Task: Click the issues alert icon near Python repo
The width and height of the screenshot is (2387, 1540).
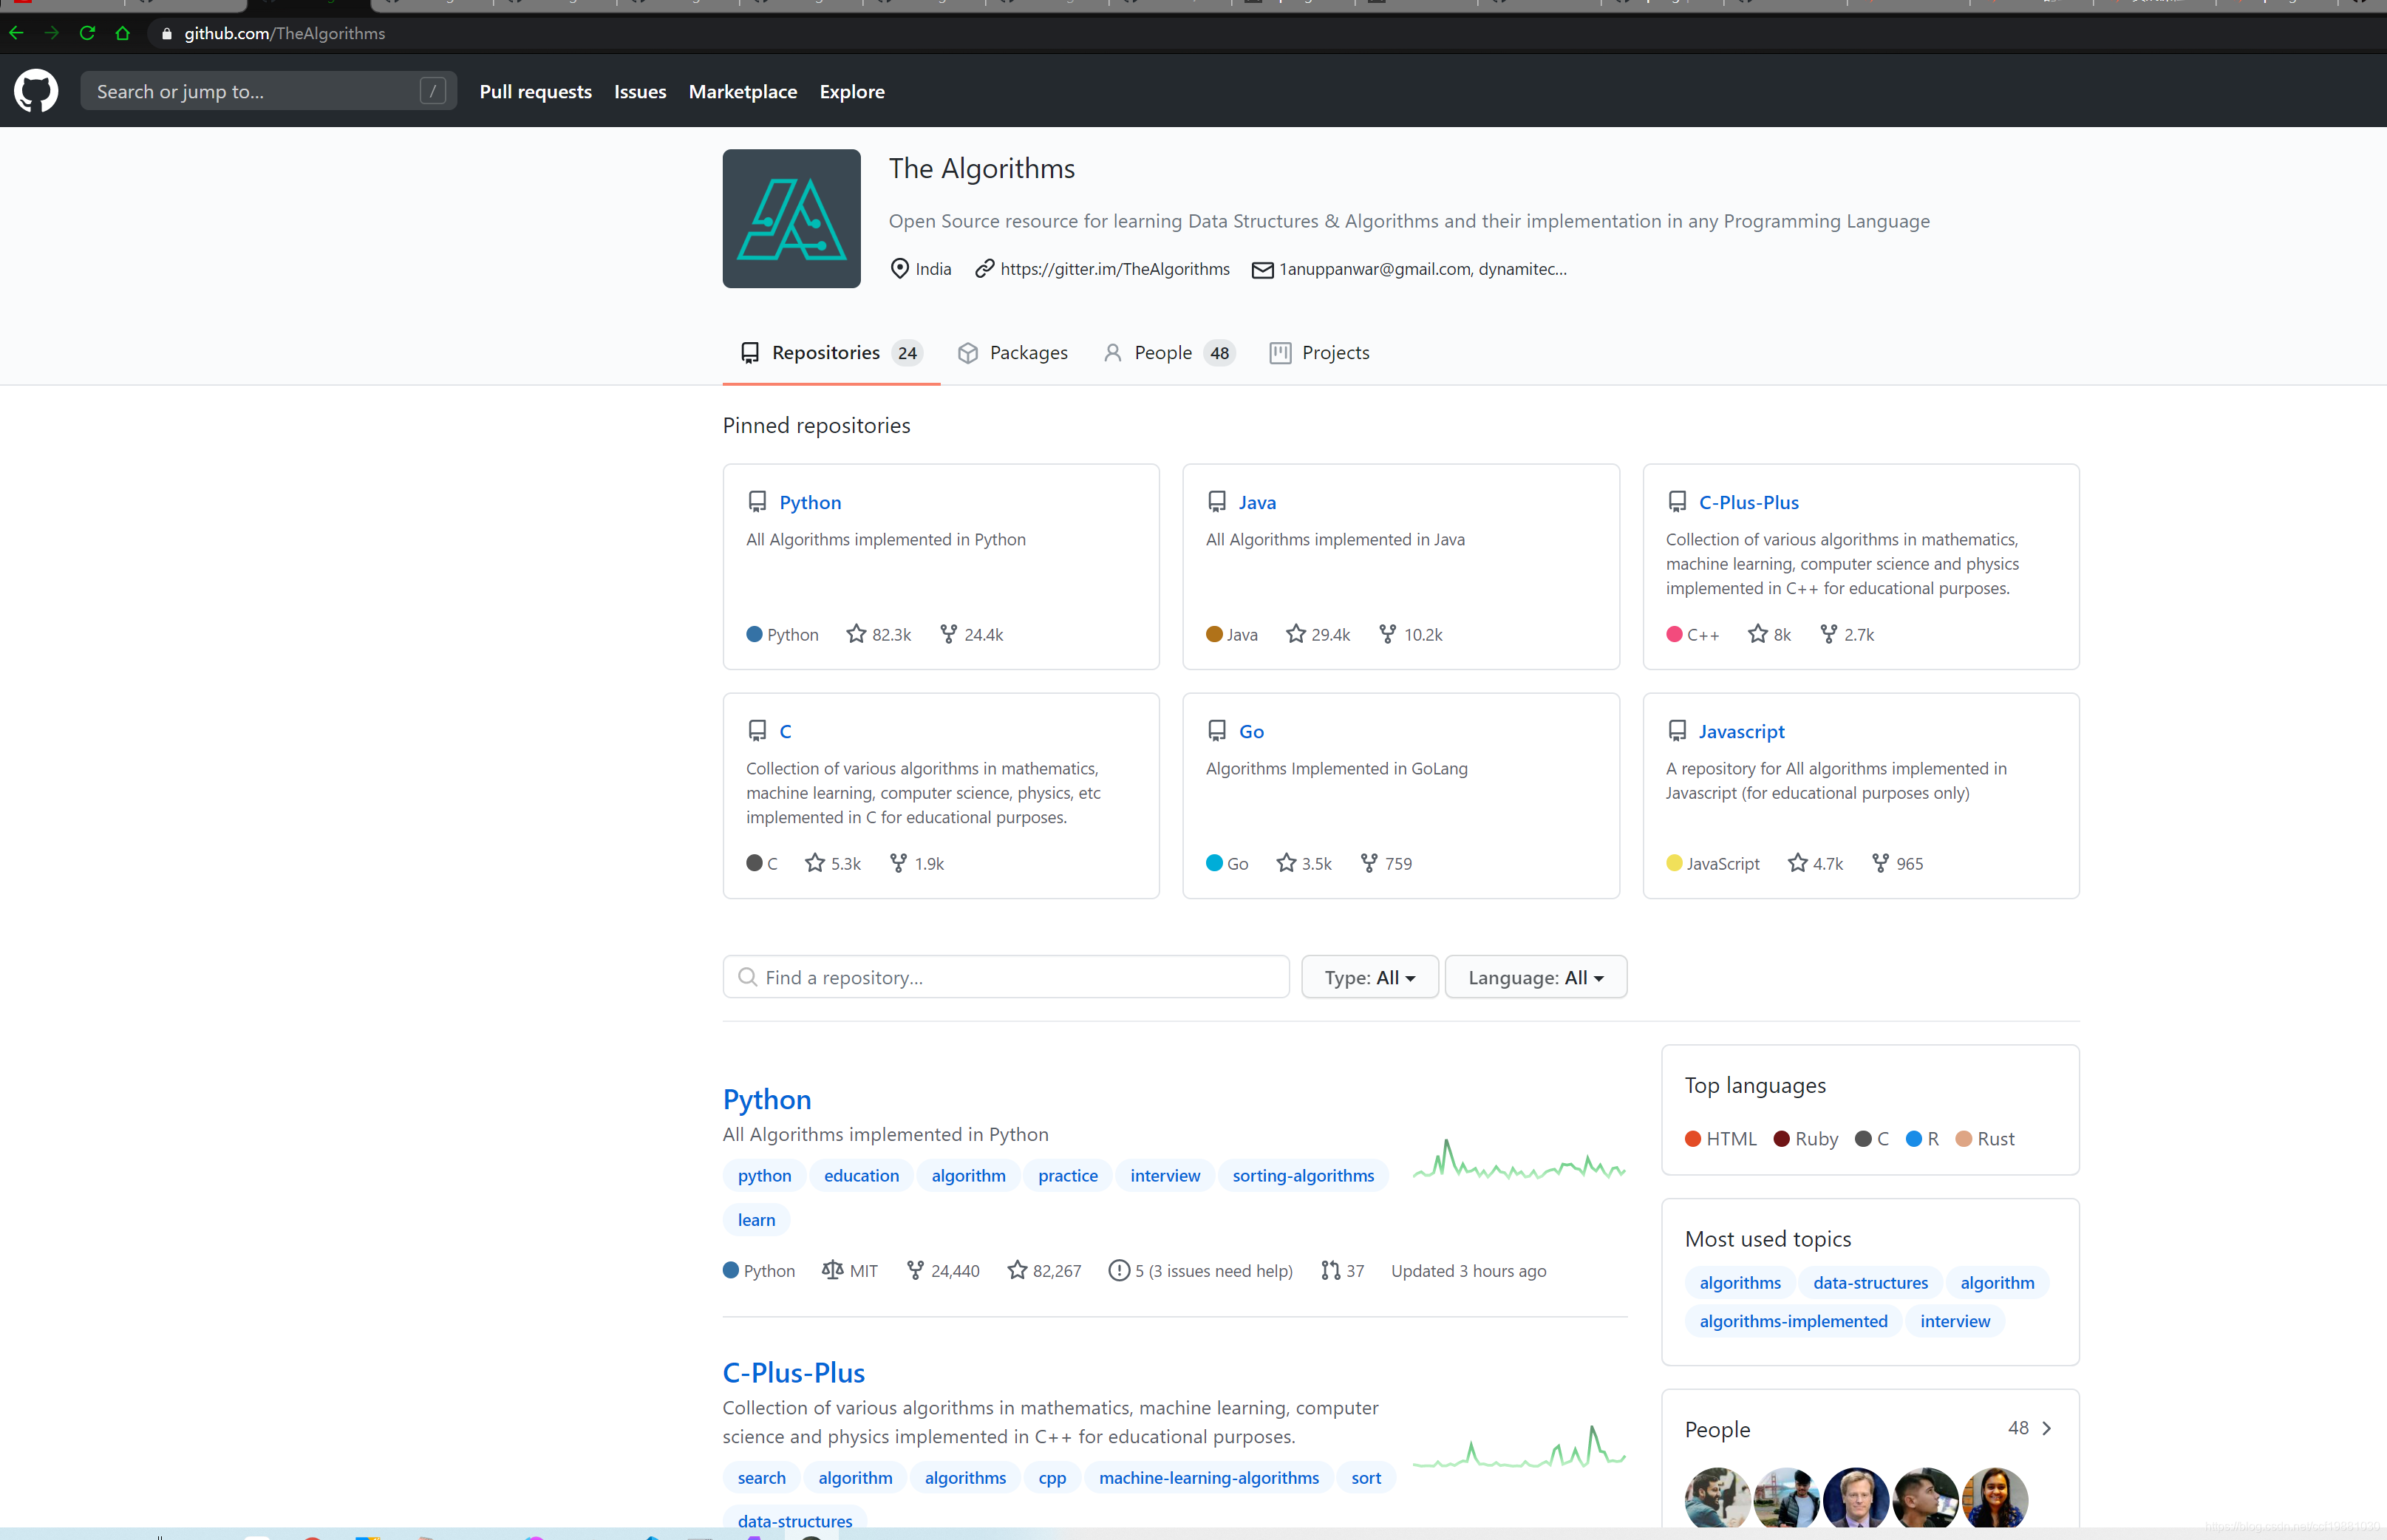Action: [x=1118, y=1270]
